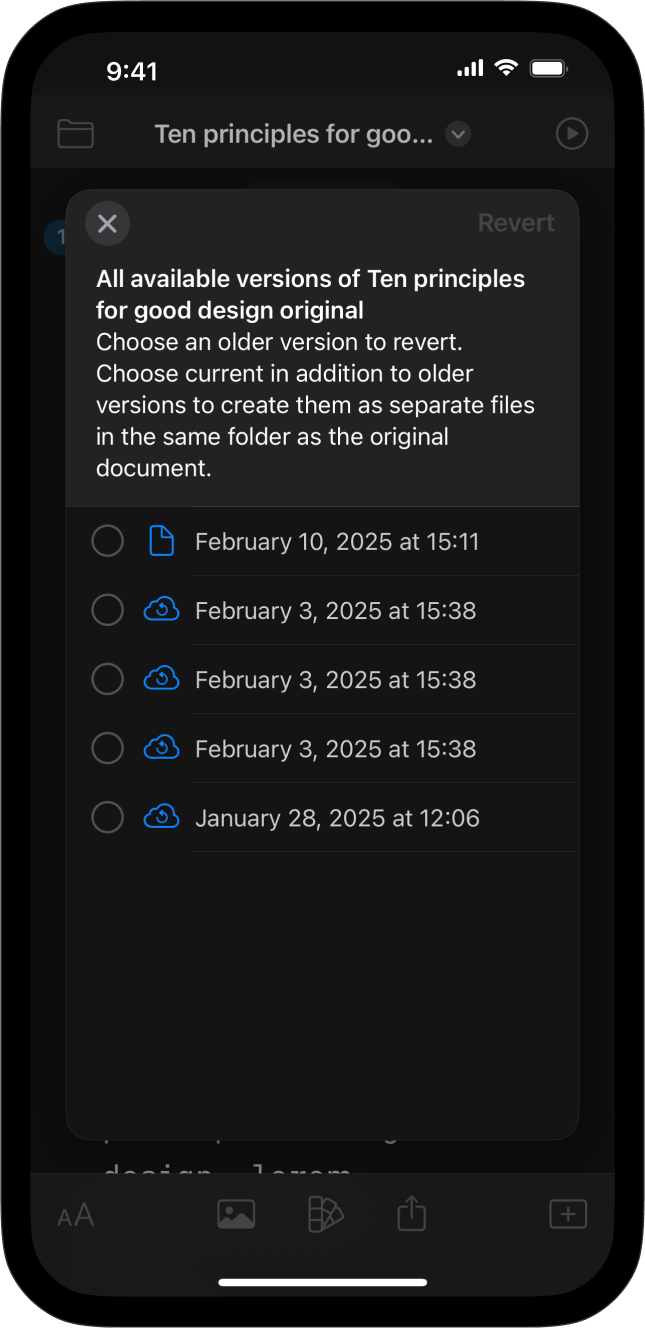Tap the Revert button

[516, 222]
